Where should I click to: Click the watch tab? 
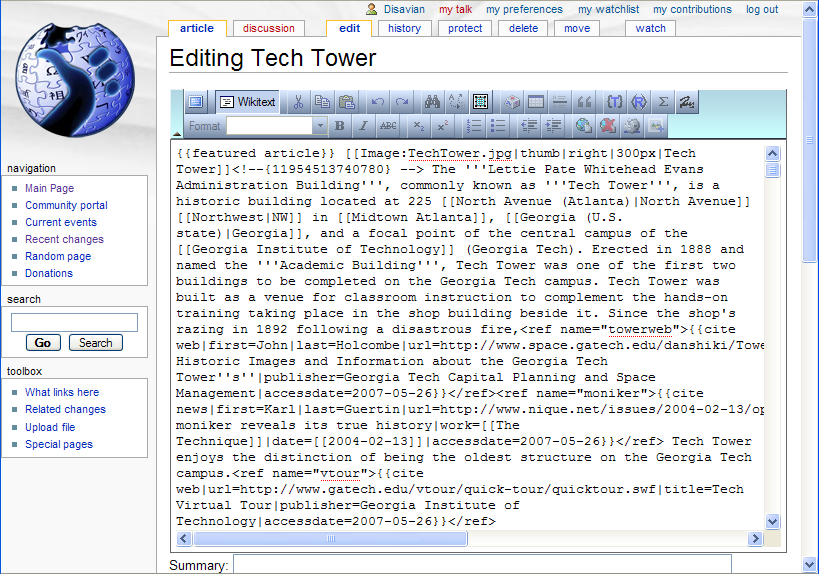pos(650,28)
